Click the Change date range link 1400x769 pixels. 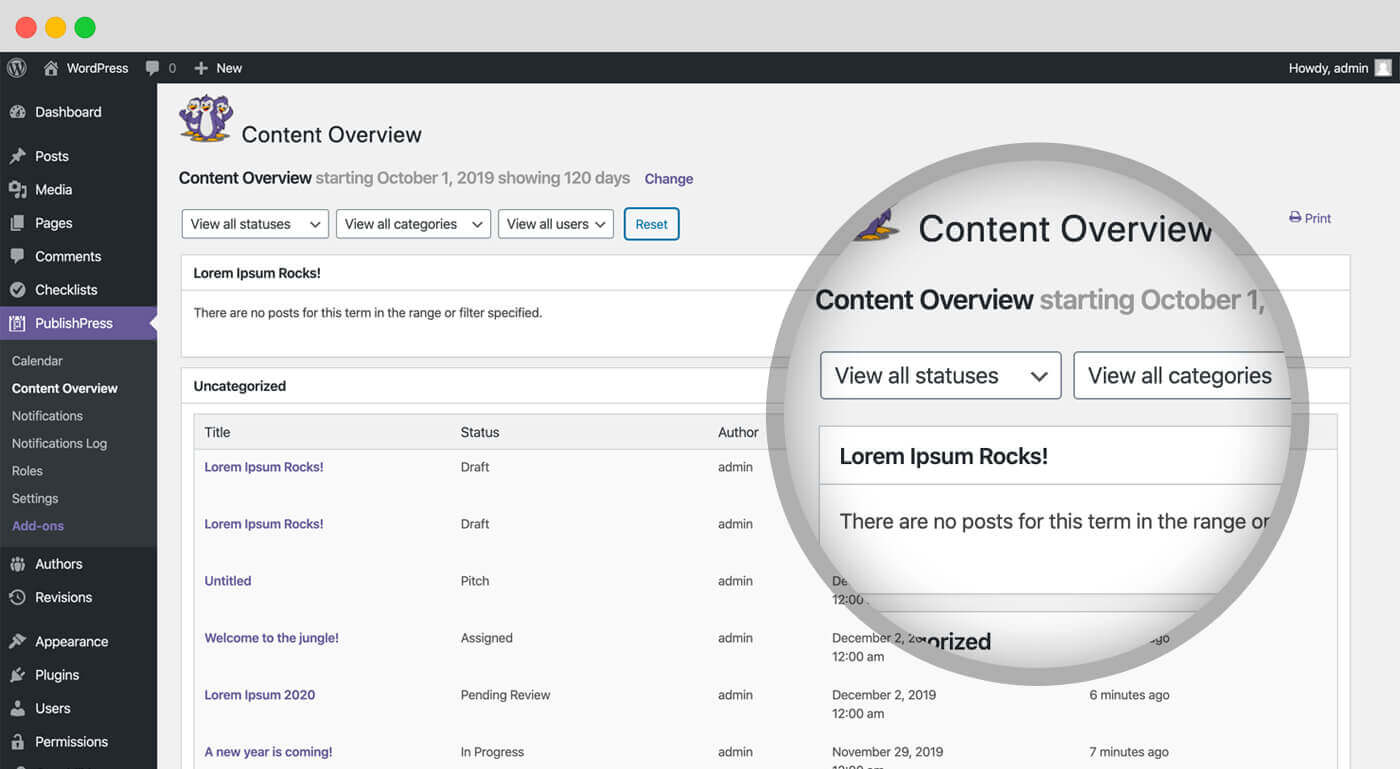(668, 179)
